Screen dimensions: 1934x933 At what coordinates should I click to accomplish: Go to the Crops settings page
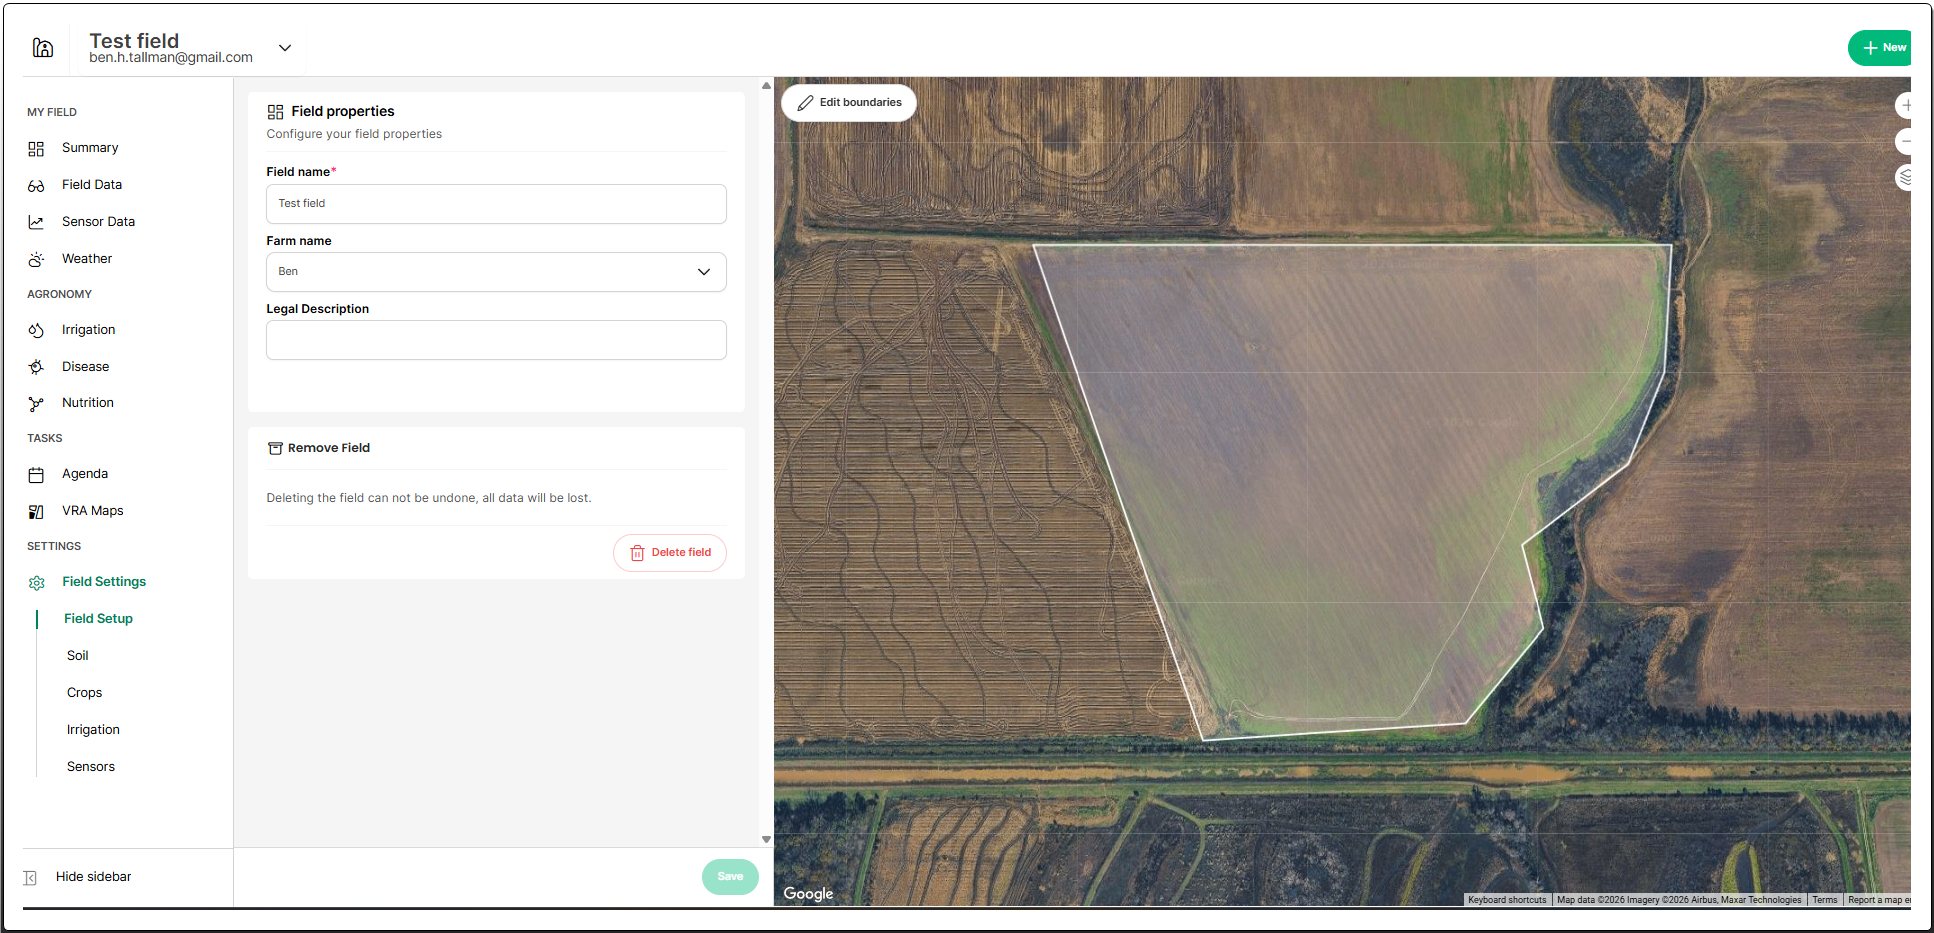point(85,693)
